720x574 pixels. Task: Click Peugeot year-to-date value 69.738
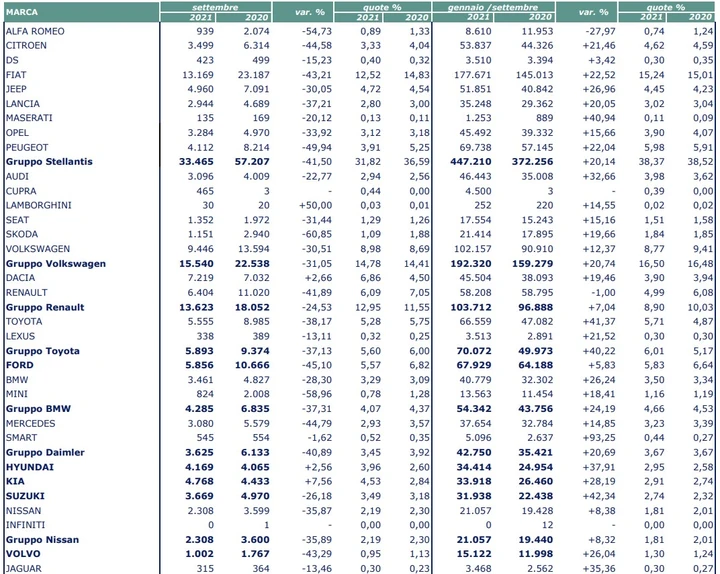[475, 147]
